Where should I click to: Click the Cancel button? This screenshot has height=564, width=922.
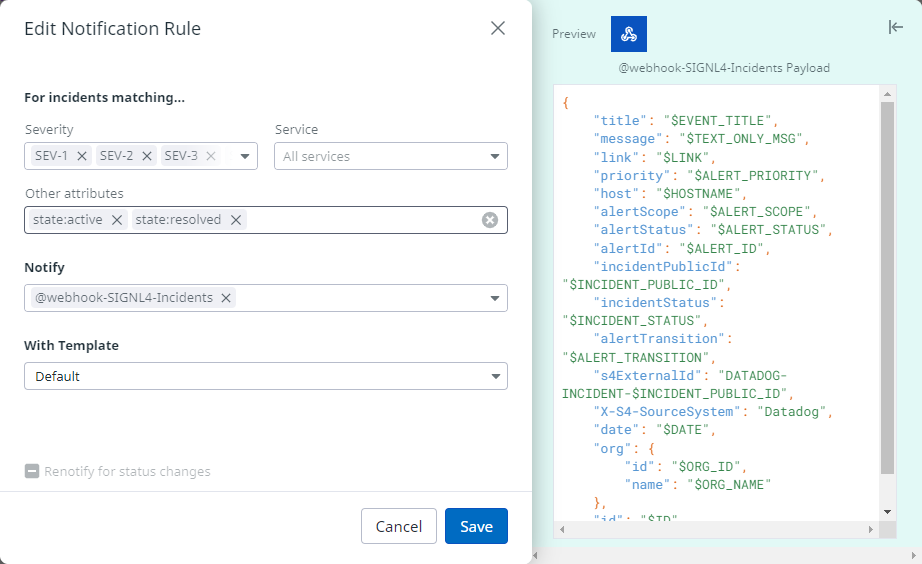399,526
